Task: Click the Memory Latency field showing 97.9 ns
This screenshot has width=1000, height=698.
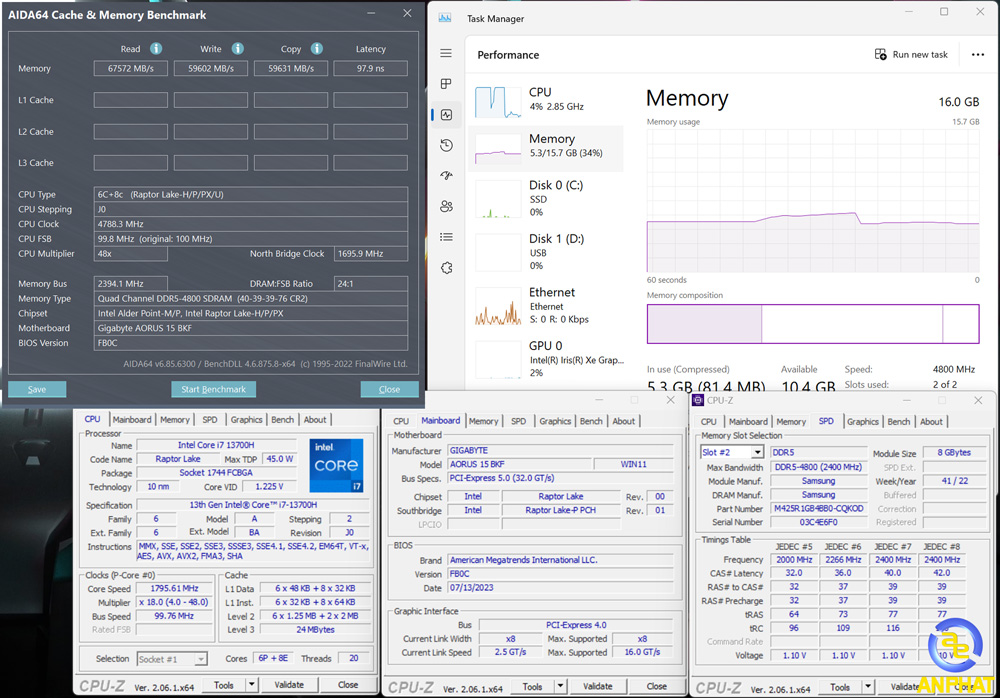Action: pyautogui.click(x=371, y=68)
